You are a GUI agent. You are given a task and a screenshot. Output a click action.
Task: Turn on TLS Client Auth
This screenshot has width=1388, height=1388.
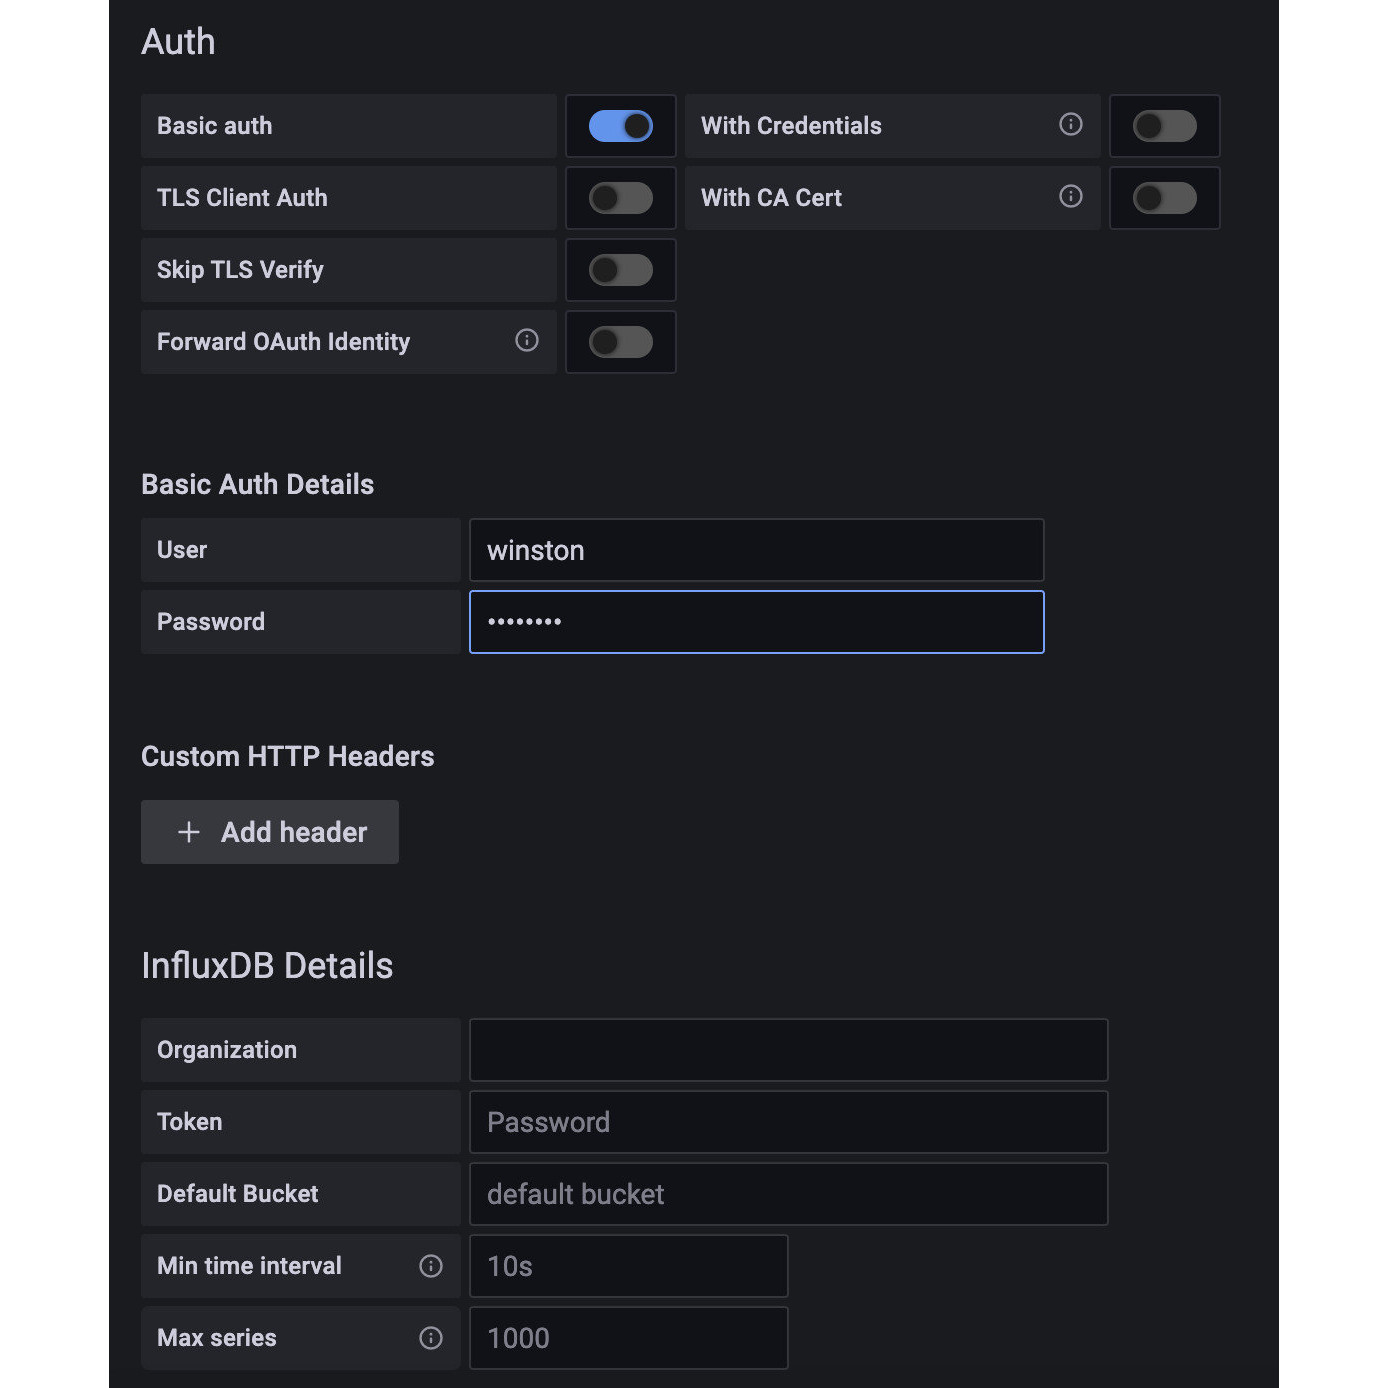pos(620,197)
